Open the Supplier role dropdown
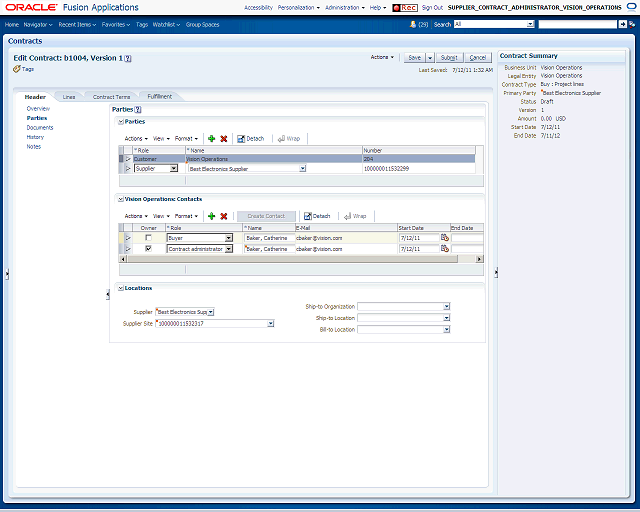640x512 pixels. pos(174,169)
